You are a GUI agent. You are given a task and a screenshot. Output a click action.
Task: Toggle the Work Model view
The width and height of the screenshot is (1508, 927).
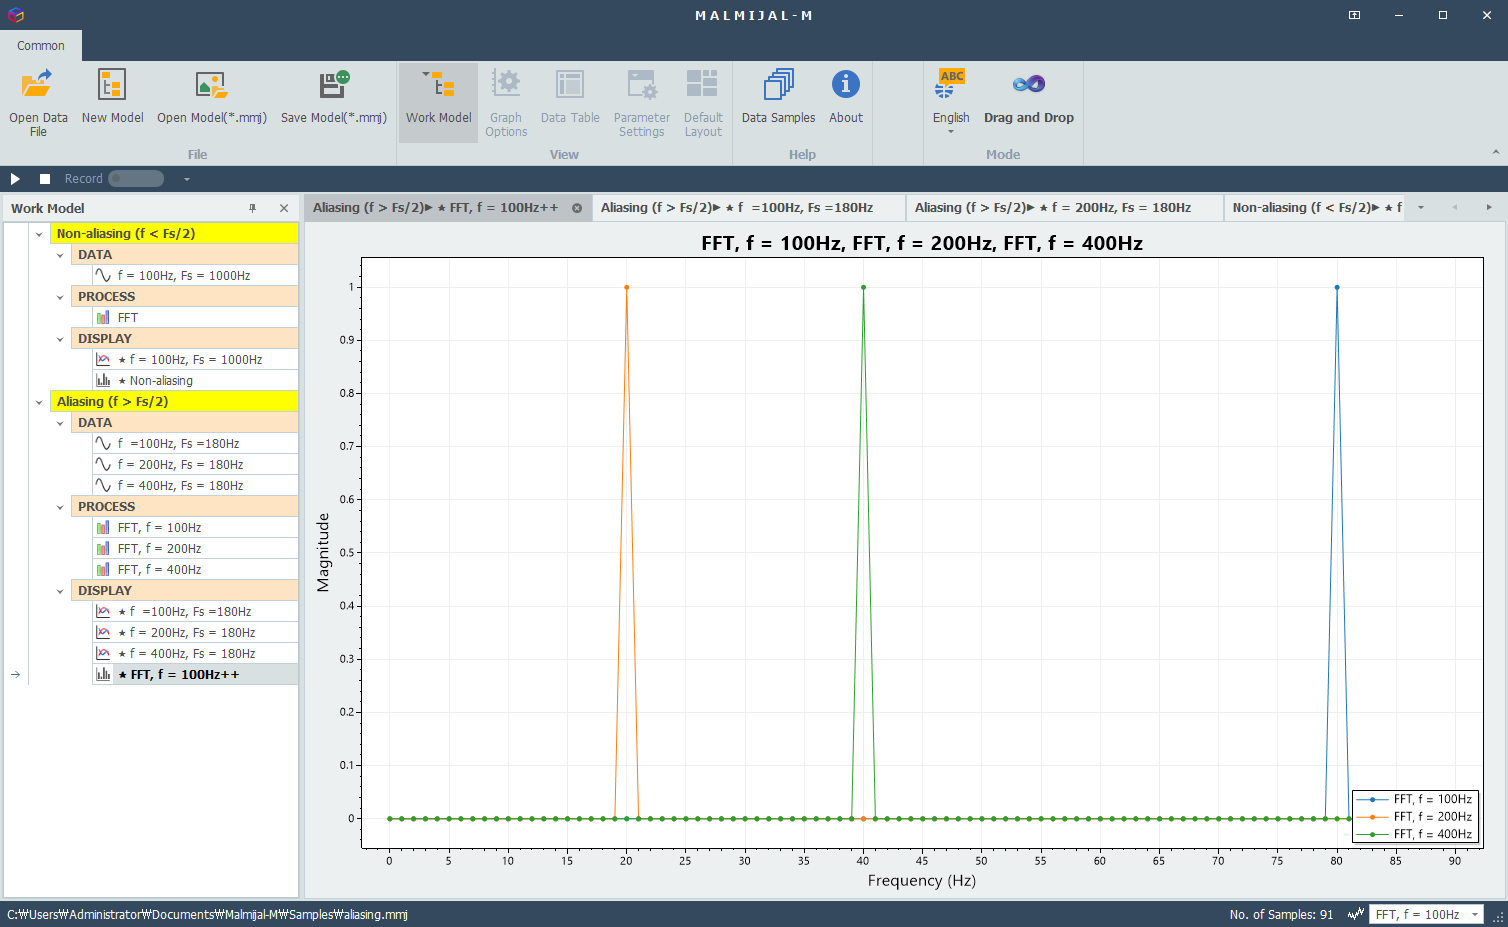pos(438,102)
